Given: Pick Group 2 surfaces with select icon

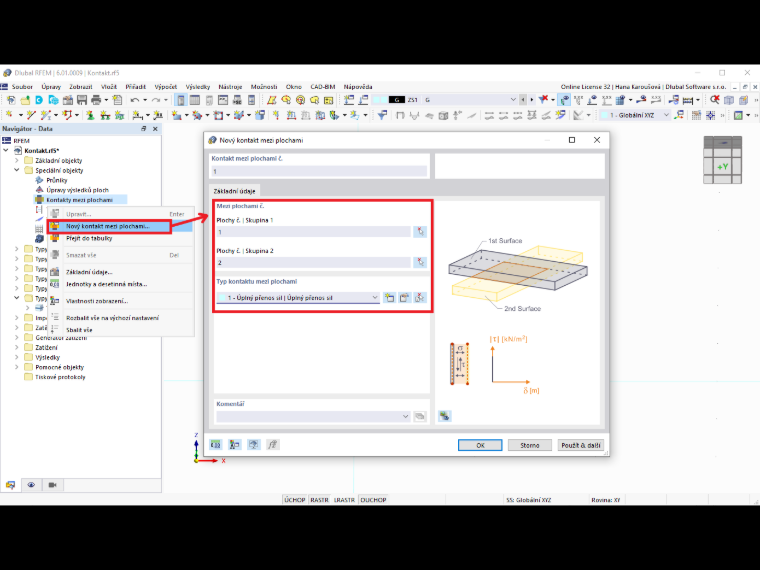Looking at the screenshot, I should coord(420,262).
